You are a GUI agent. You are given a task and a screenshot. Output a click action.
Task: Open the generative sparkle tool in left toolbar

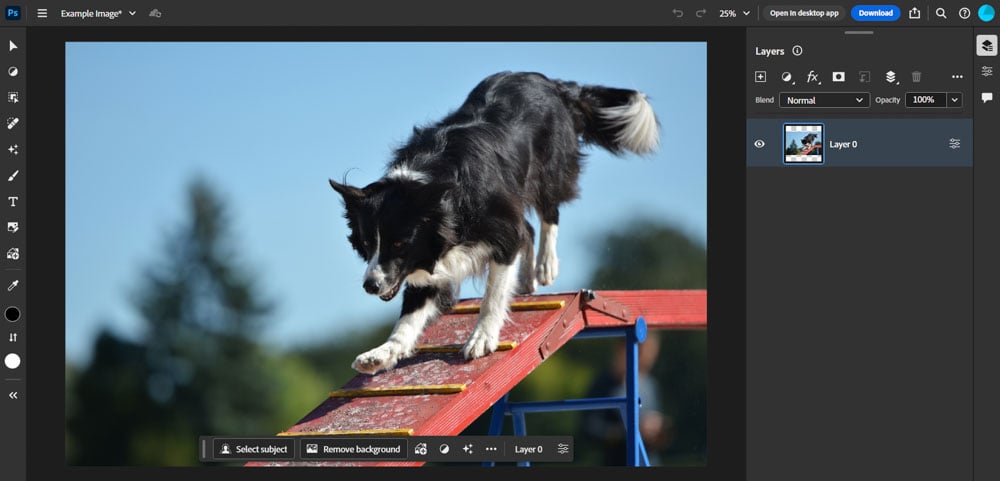[x=13, y=149]
